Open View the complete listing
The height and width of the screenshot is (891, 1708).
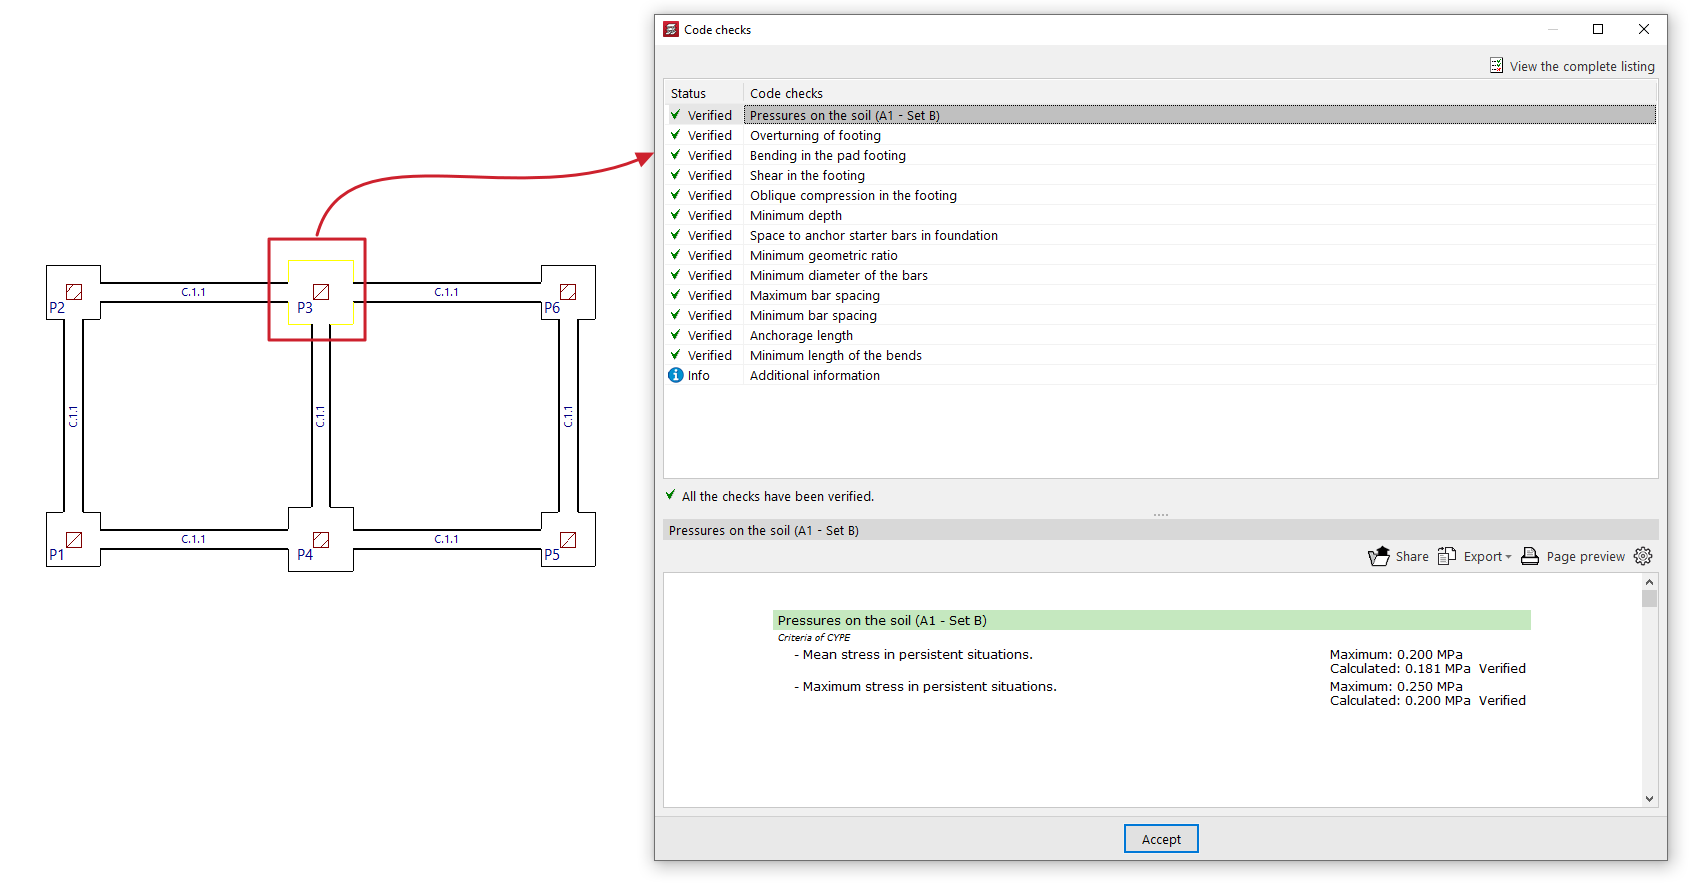[x=1572, y=66]
